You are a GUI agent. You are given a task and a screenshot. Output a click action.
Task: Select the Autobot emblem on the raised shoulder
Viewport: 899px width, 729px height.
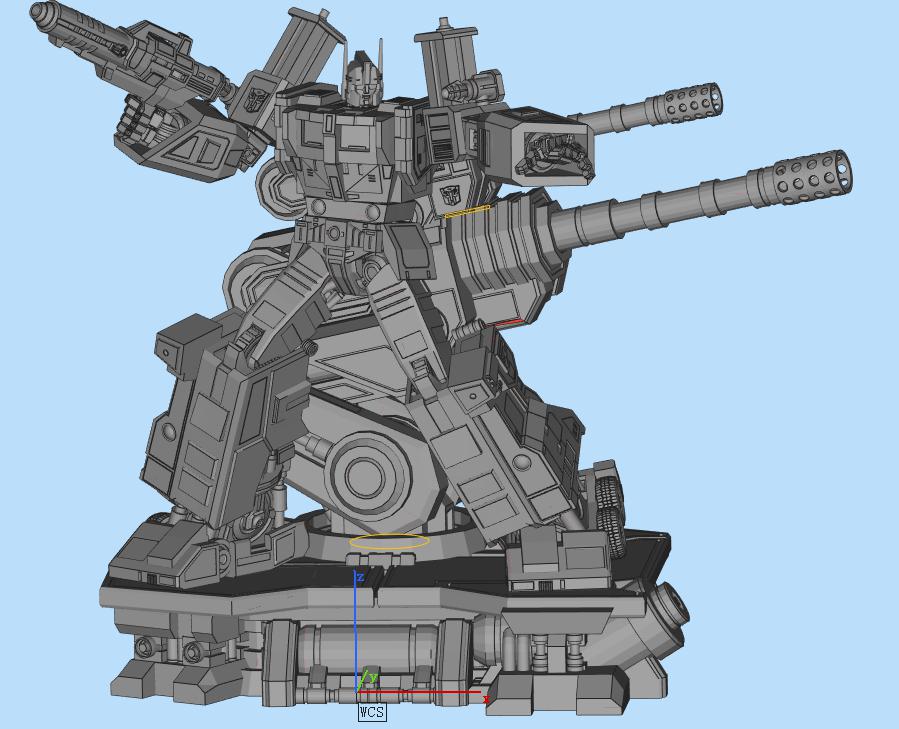(254, 100)
